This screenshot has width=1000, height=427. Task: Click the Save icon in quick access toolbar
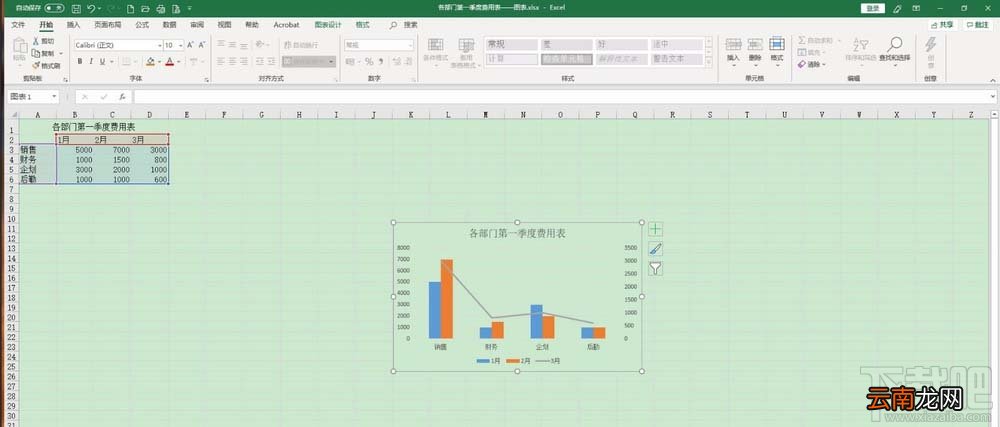(x=77, y=9)
